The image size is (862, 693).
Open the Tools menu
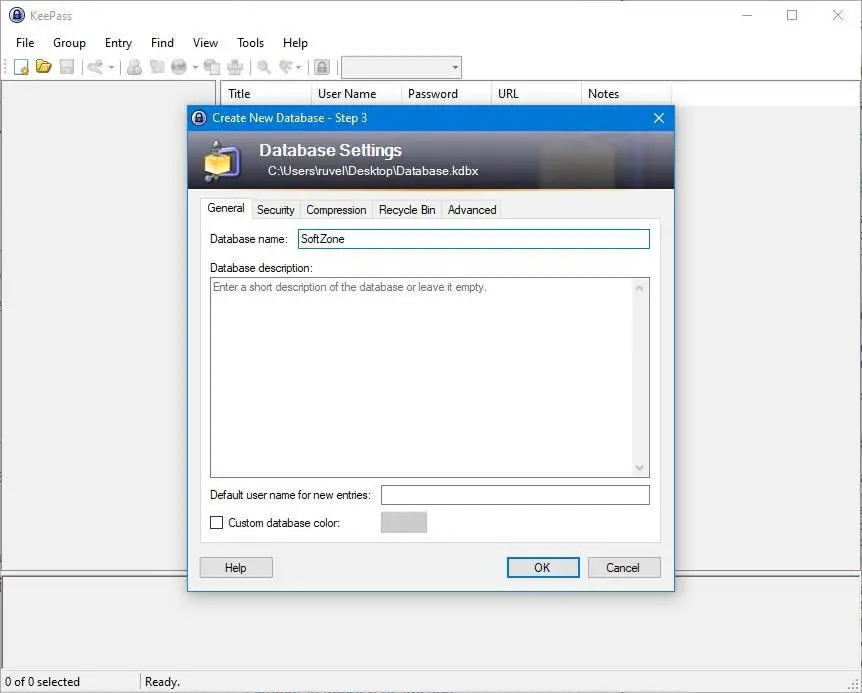click(x=250, y=43)
